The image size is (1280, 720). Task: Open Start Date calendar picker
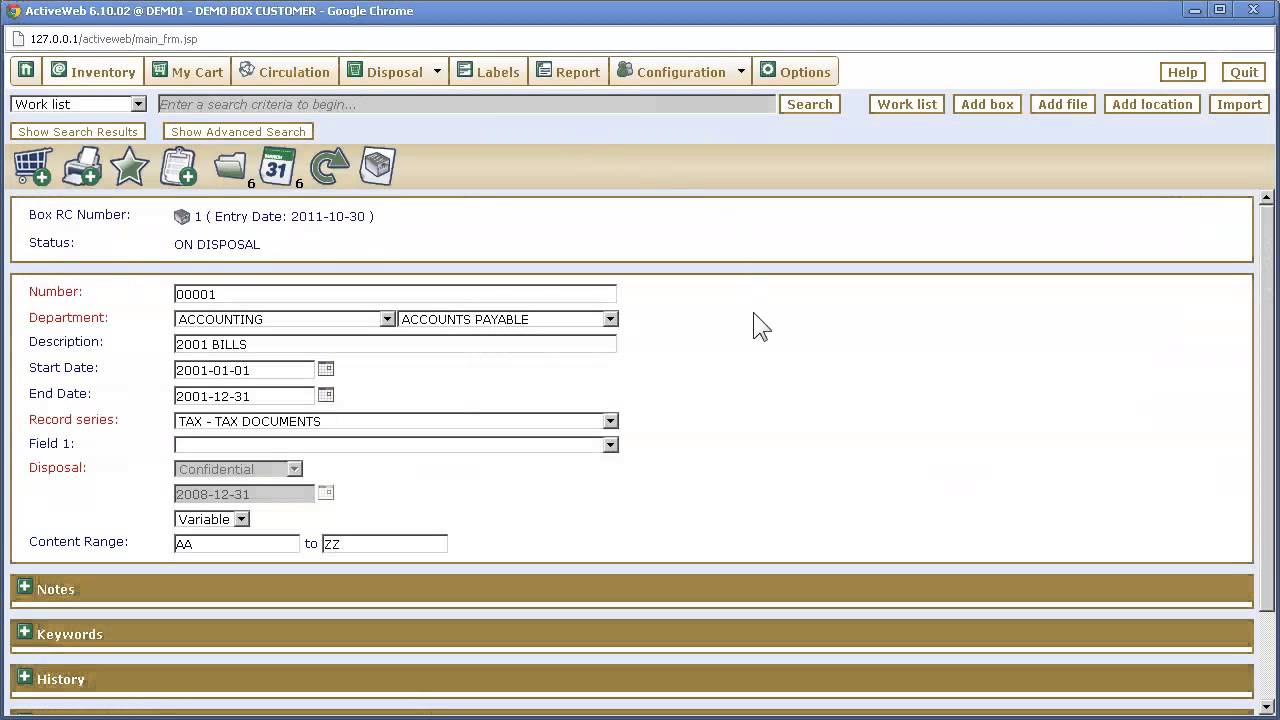326,369
